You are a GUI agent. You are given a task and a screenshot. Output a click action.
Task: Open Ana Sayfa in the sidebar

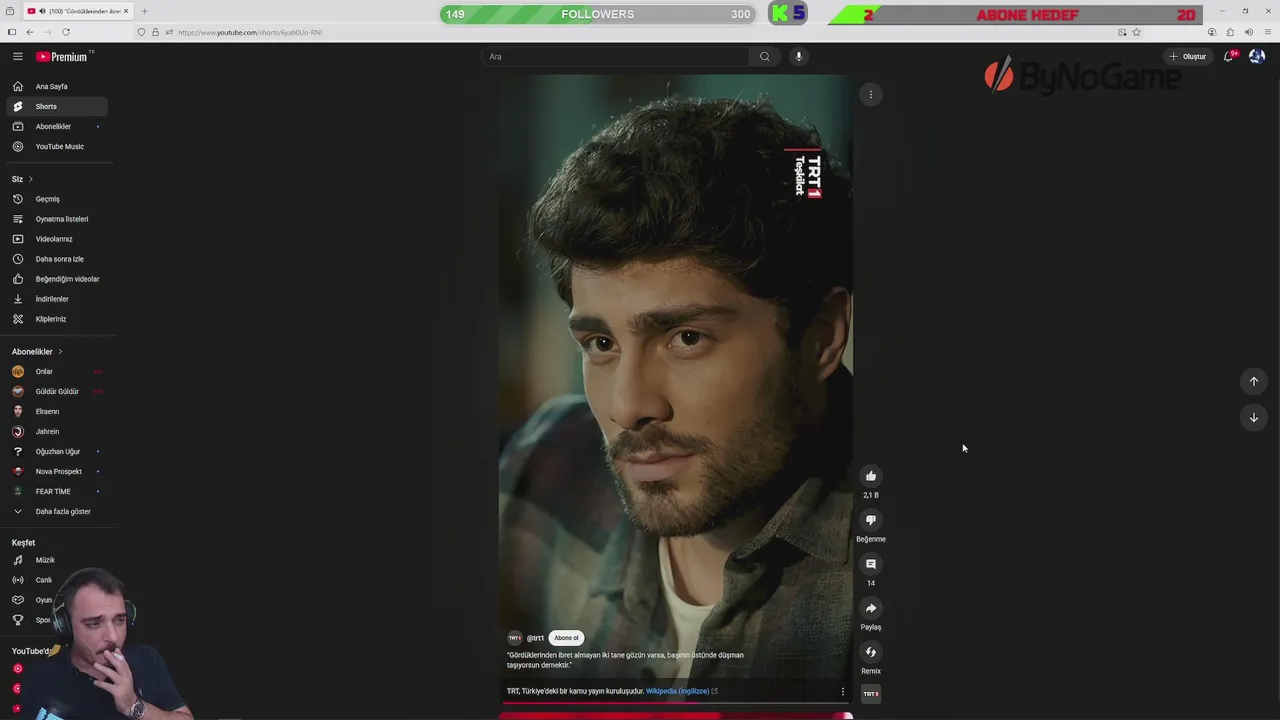click(57, 87)
